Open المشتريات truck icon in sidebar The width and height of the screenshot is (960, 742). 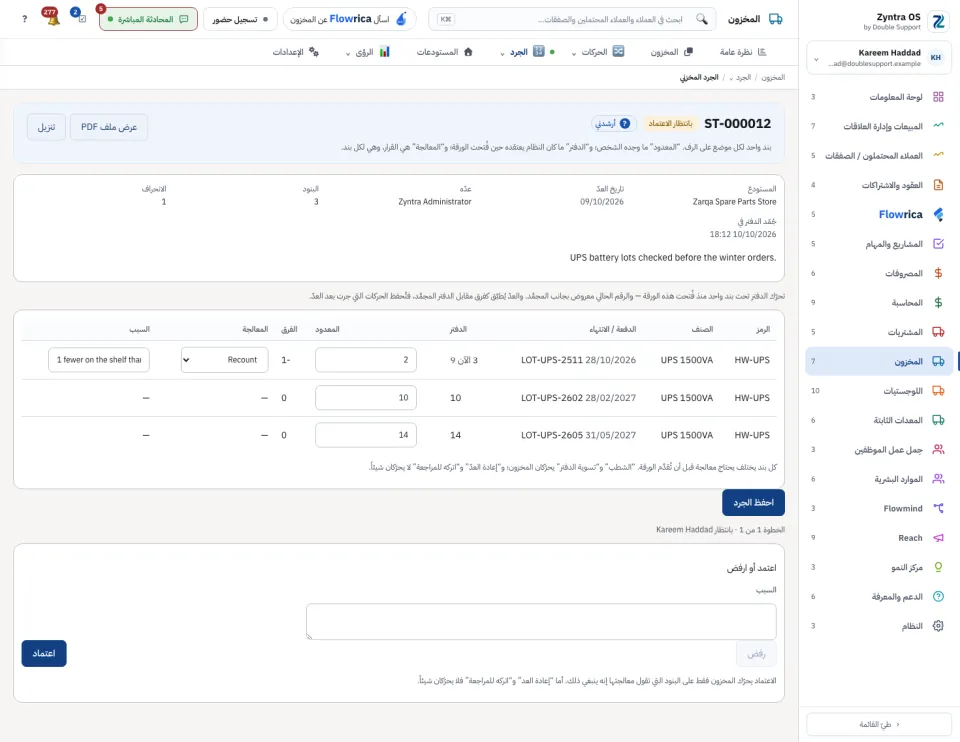click(x=938, y=332)
